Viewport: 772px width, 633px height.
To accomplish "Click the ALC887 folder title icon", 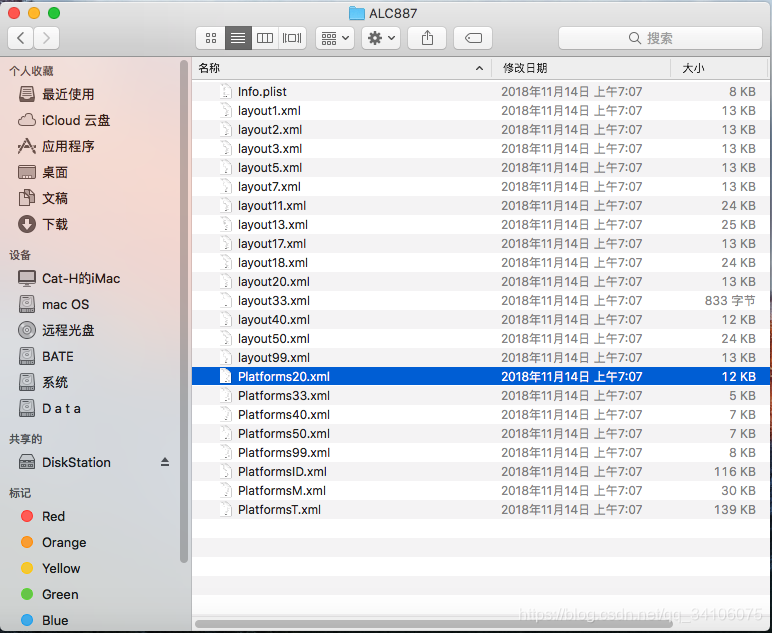I will pos(356,13).
